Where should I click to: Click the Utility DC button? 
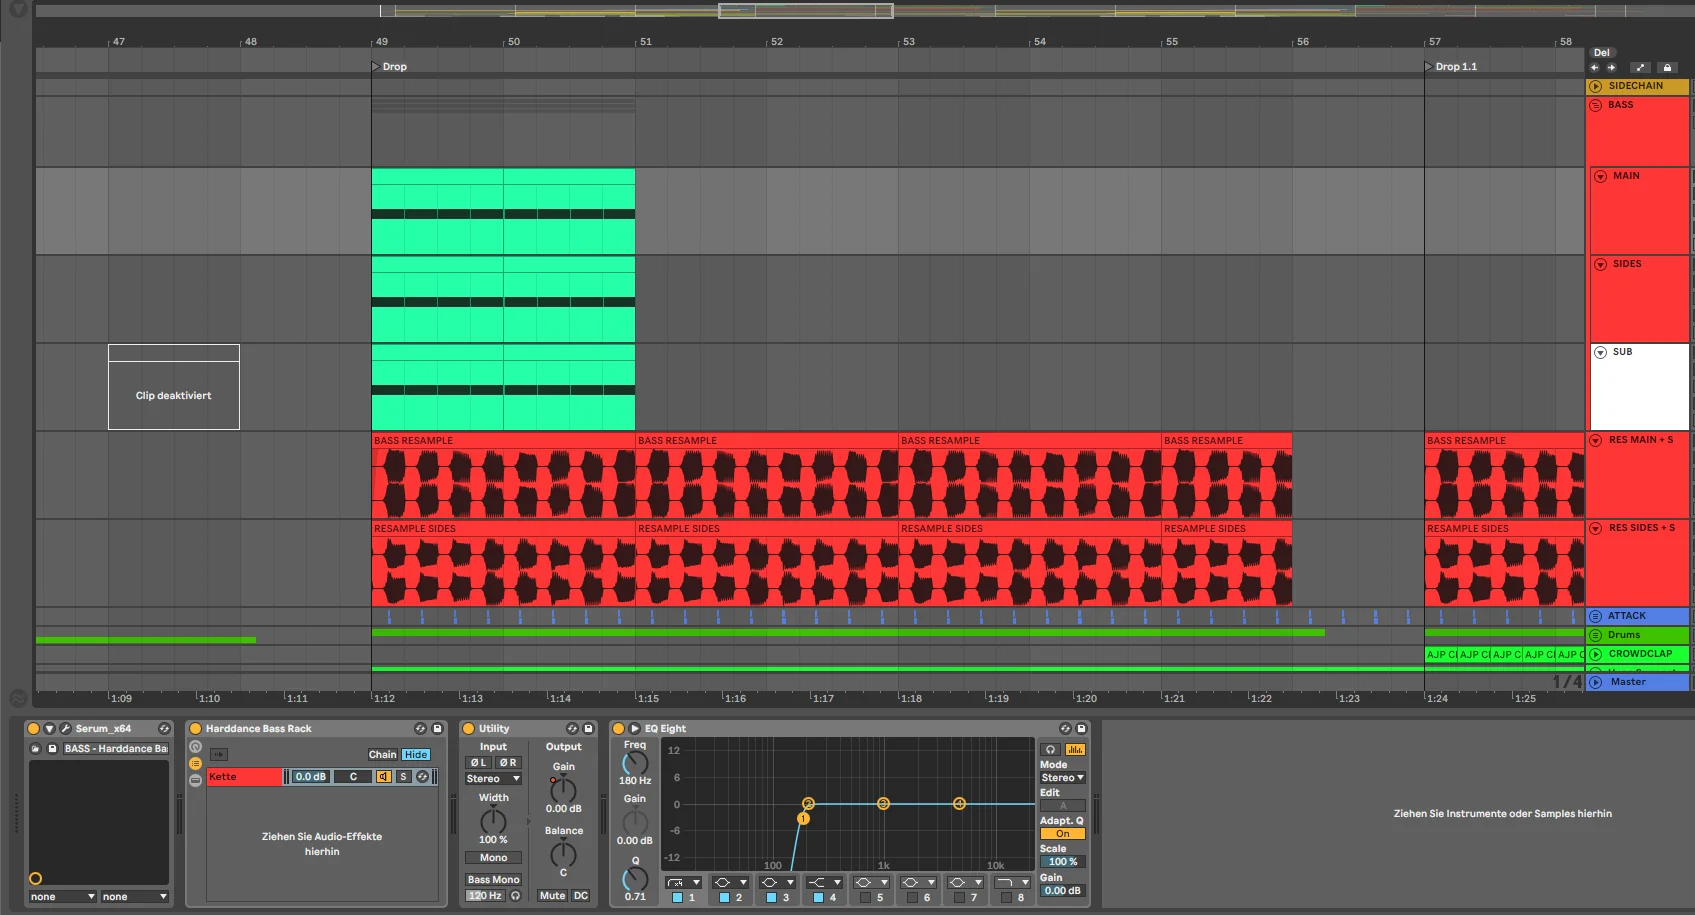click(x=581, y=896)
